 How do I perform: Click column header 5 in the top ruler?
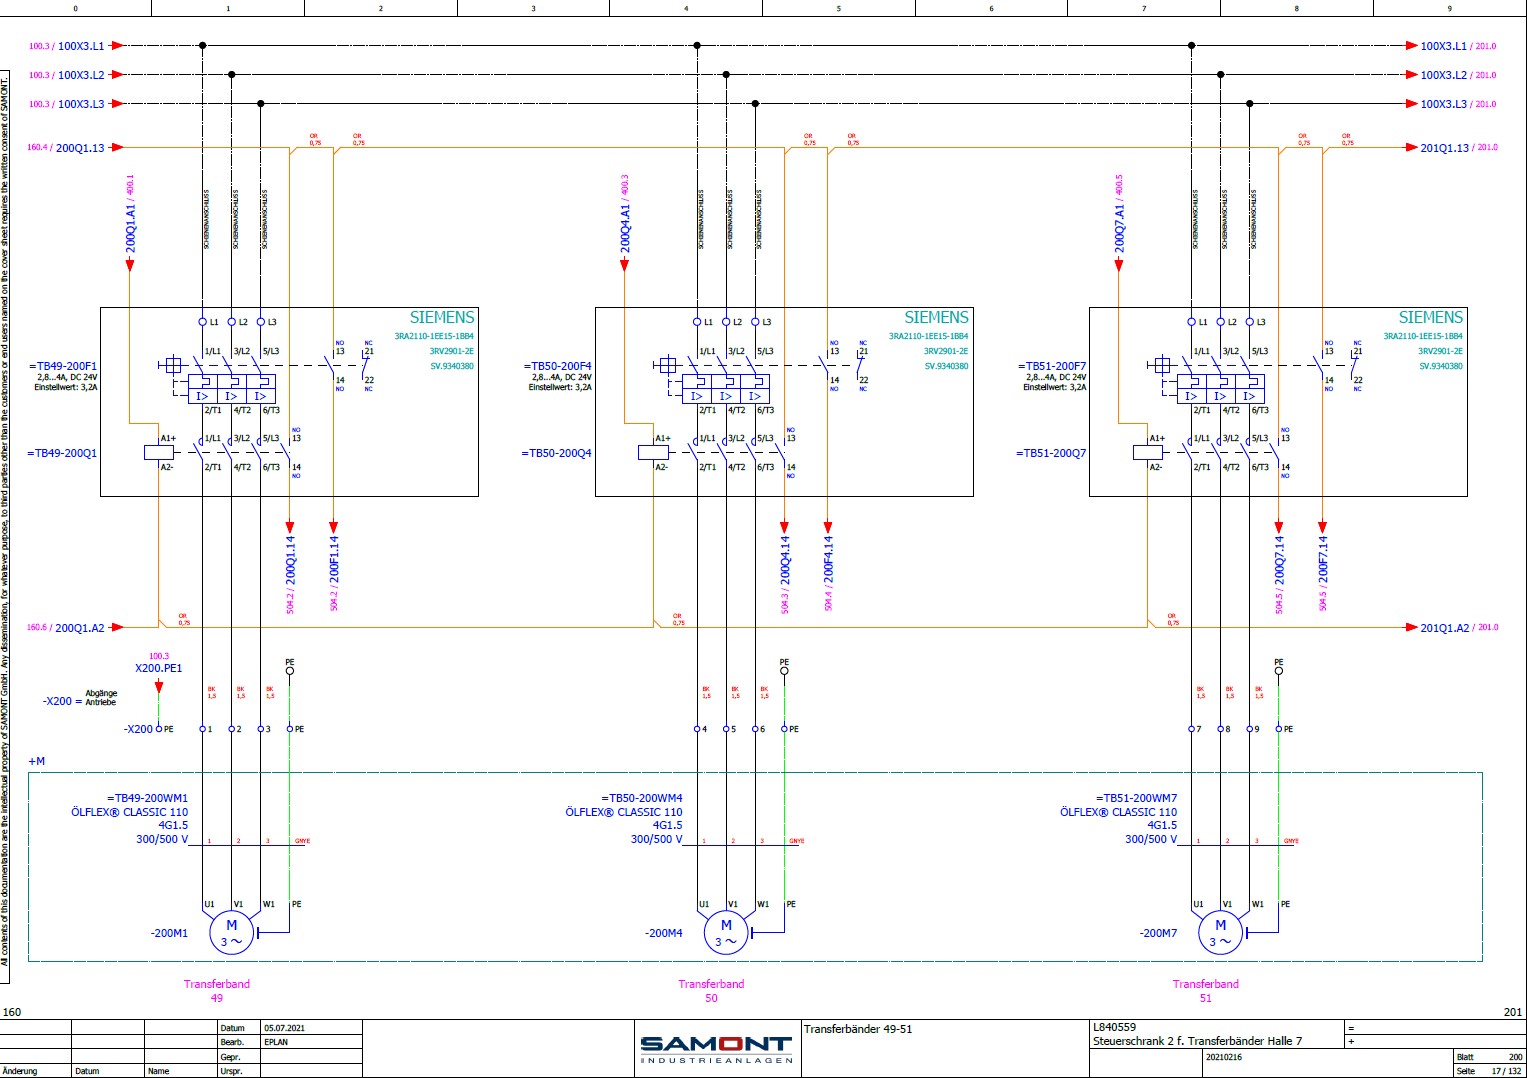click(839, 8)
